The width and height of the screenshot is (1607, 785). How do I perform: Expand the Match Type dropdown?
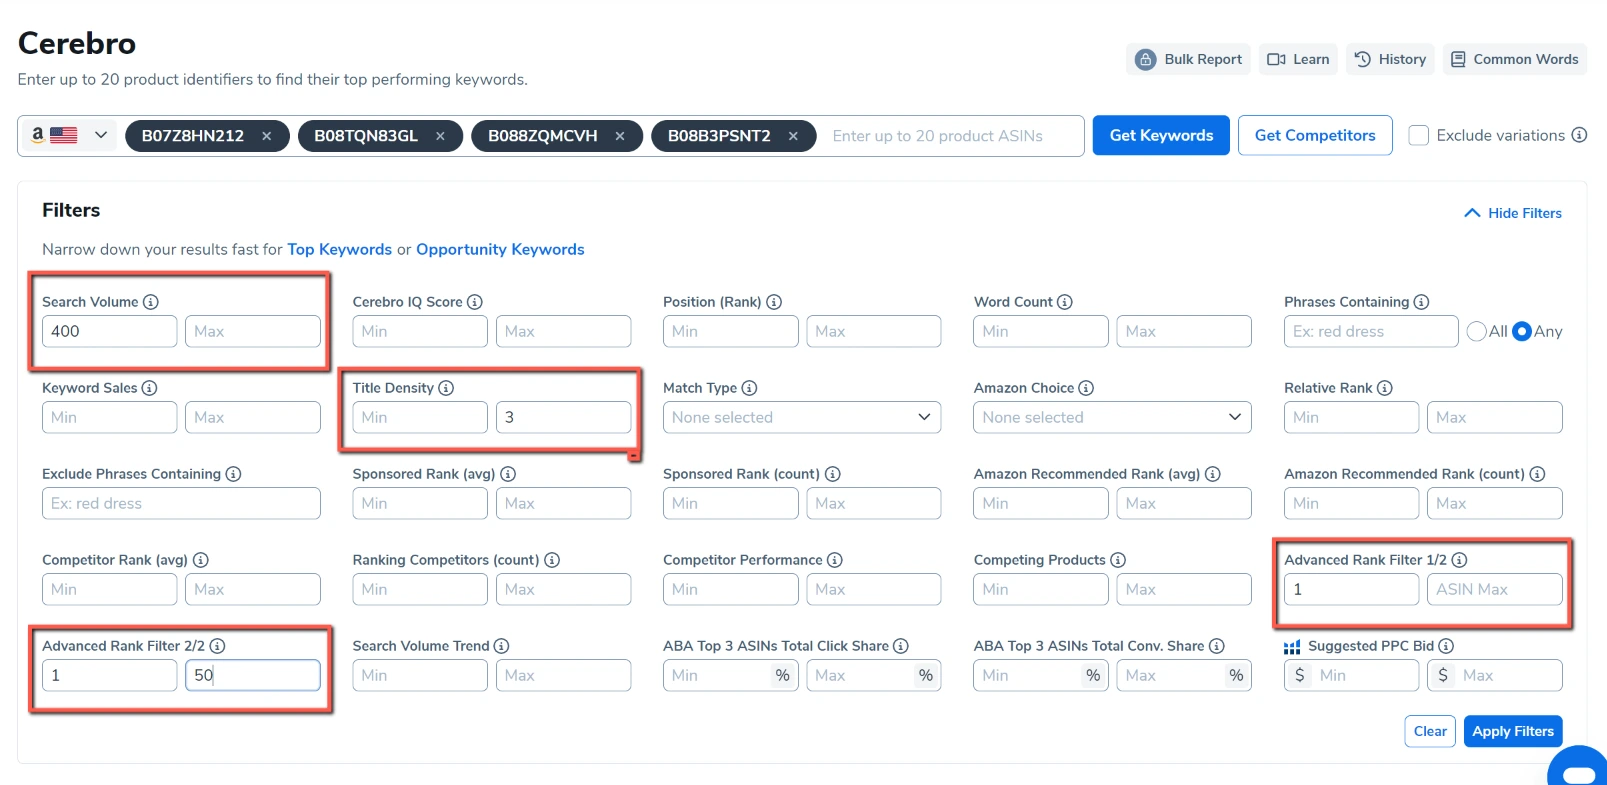[x=801, y=417]
